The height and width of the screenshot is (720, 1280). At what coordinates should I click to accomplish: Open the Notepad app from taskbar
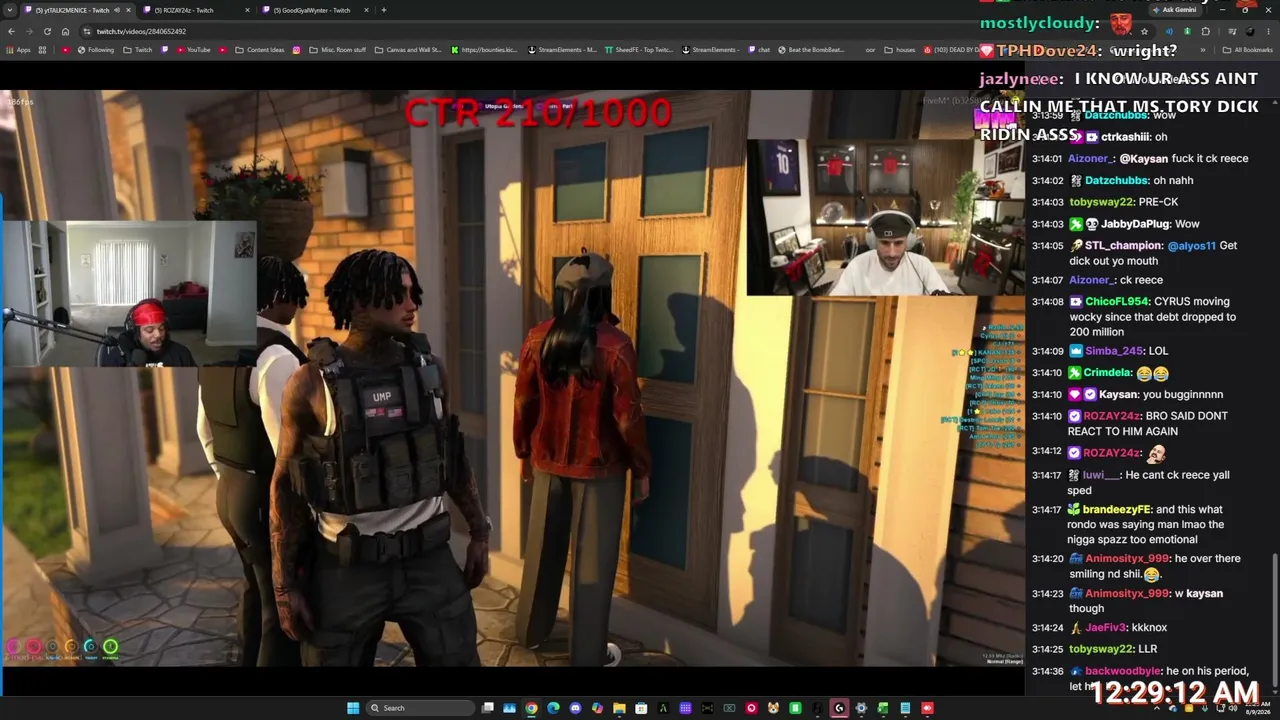pyautogui.click(x=905, y=708)
